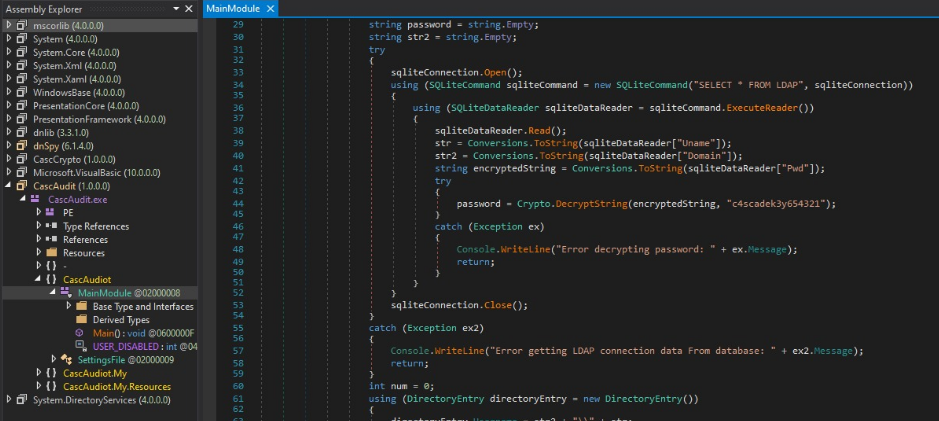939x421 pixels.
Task: Close the Assembly Explorer panel
Action: coord(190,8)
